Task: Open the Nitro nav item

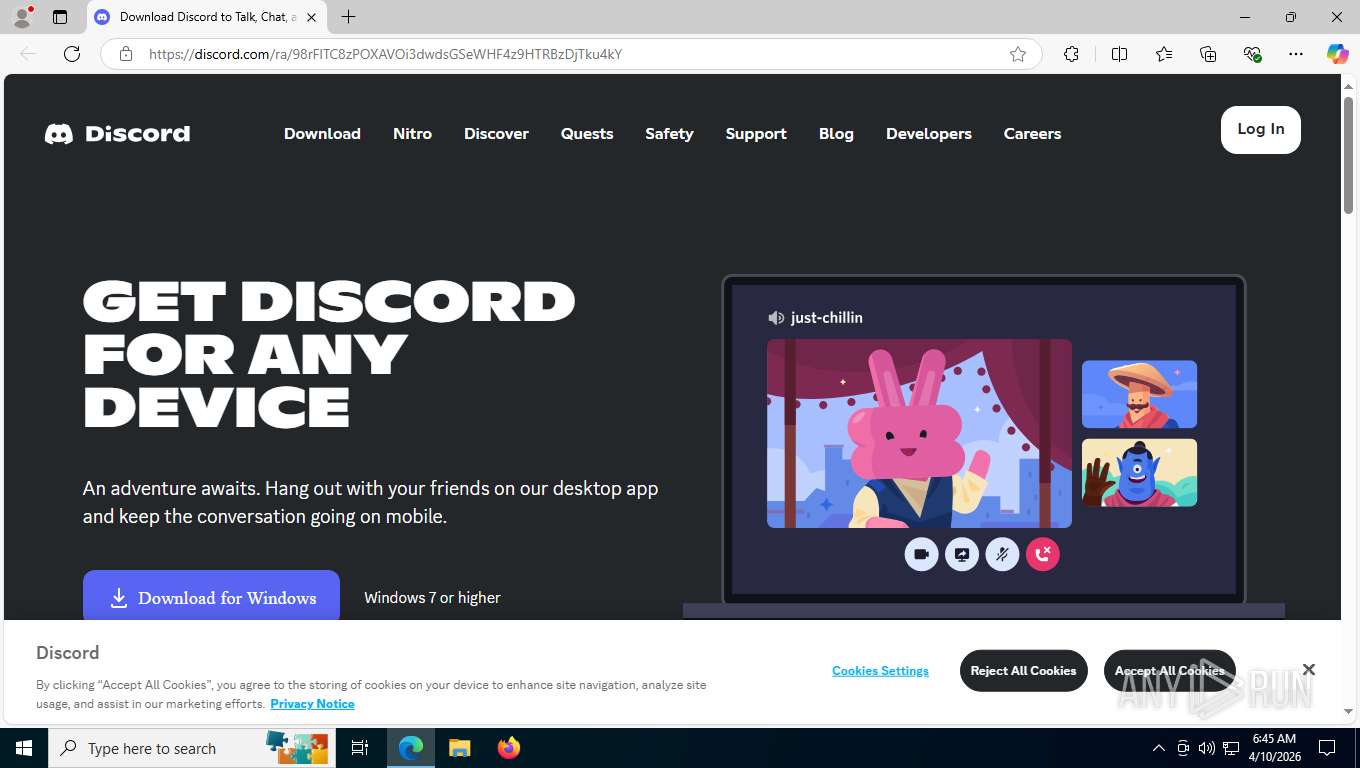Action: point(412,134)
